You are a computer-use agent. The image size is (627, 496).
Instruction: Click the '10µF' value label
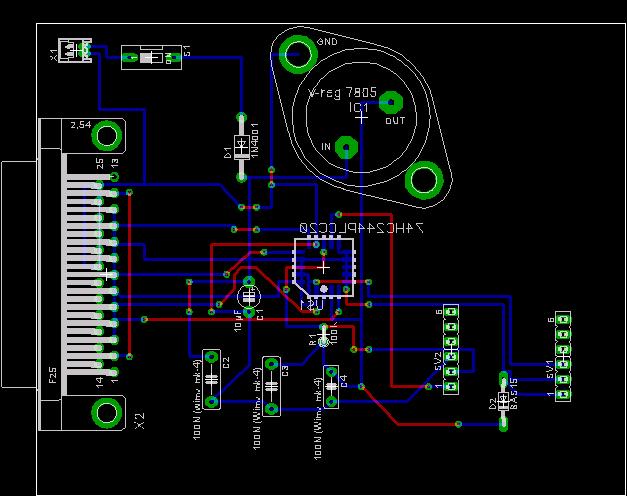point(238,320)
